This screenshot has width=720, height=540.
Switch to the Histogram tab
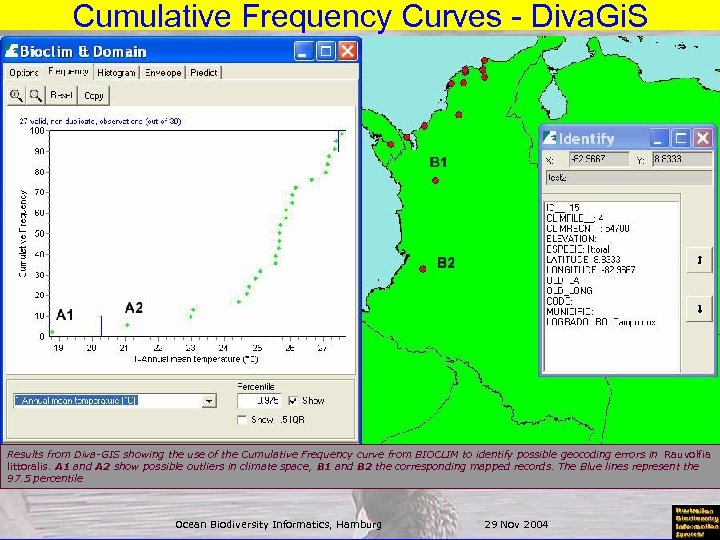(117, 73)
